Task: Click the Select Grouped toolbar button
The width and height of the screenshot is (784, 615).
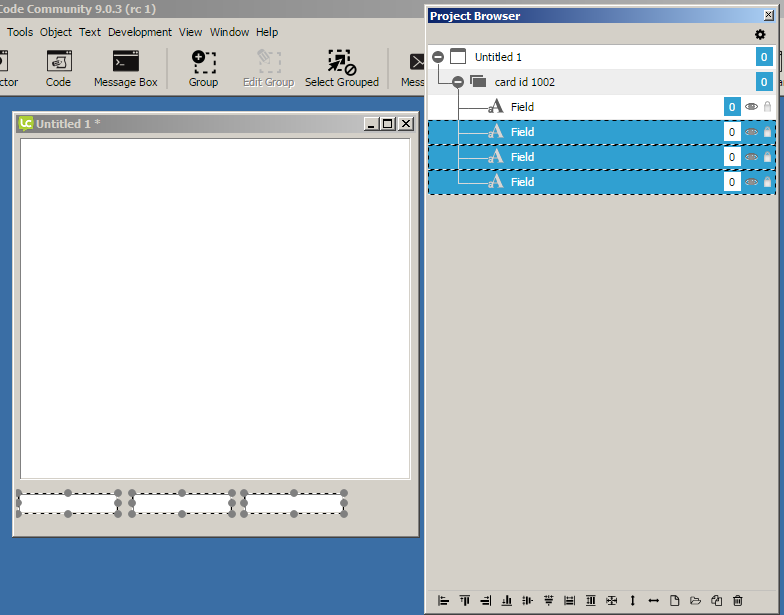Action: click(x=342, y=68)
